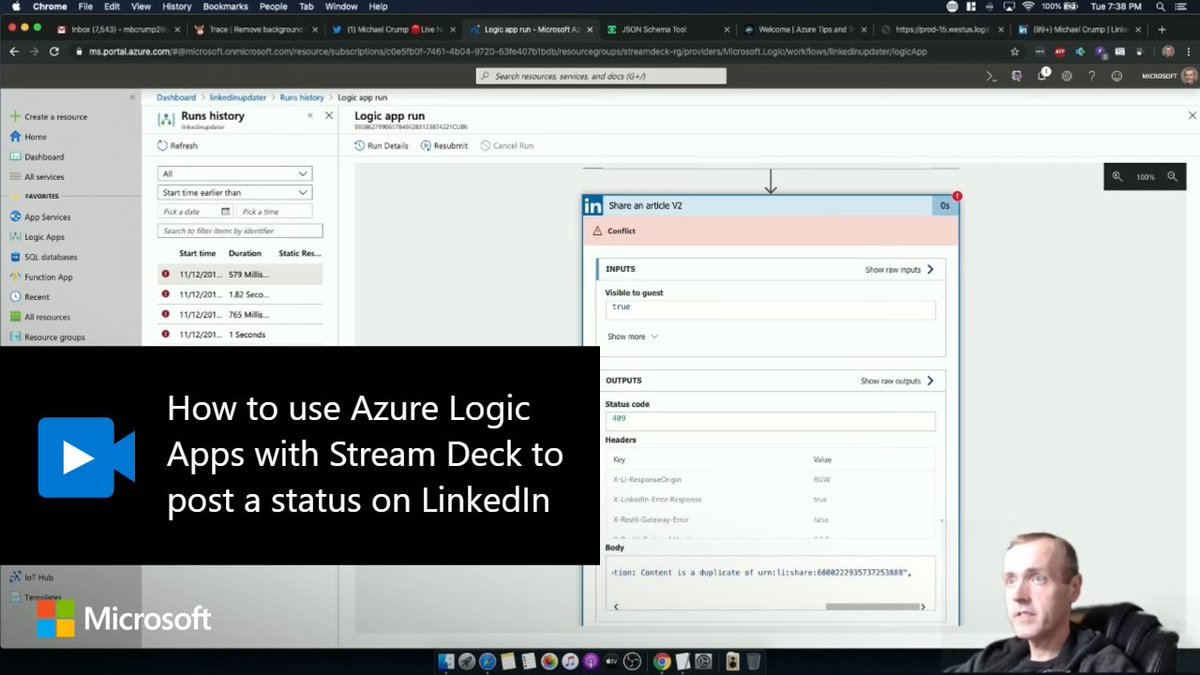1200x675 pixels.
Task: Select the 1 Seconds run row
Action: 240,334
